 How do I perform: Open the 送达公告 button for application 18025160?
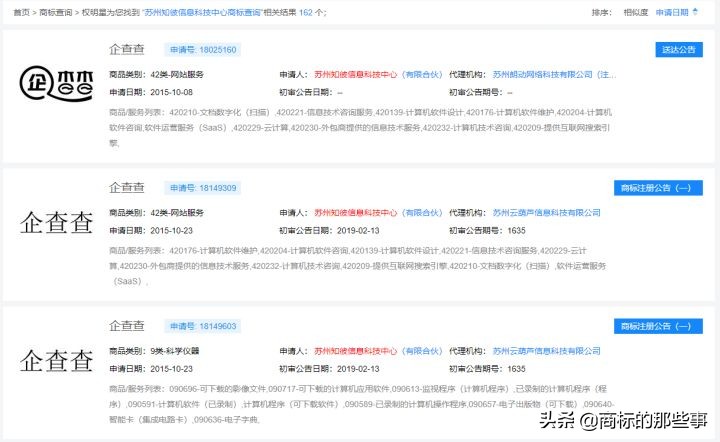[679, 50]
